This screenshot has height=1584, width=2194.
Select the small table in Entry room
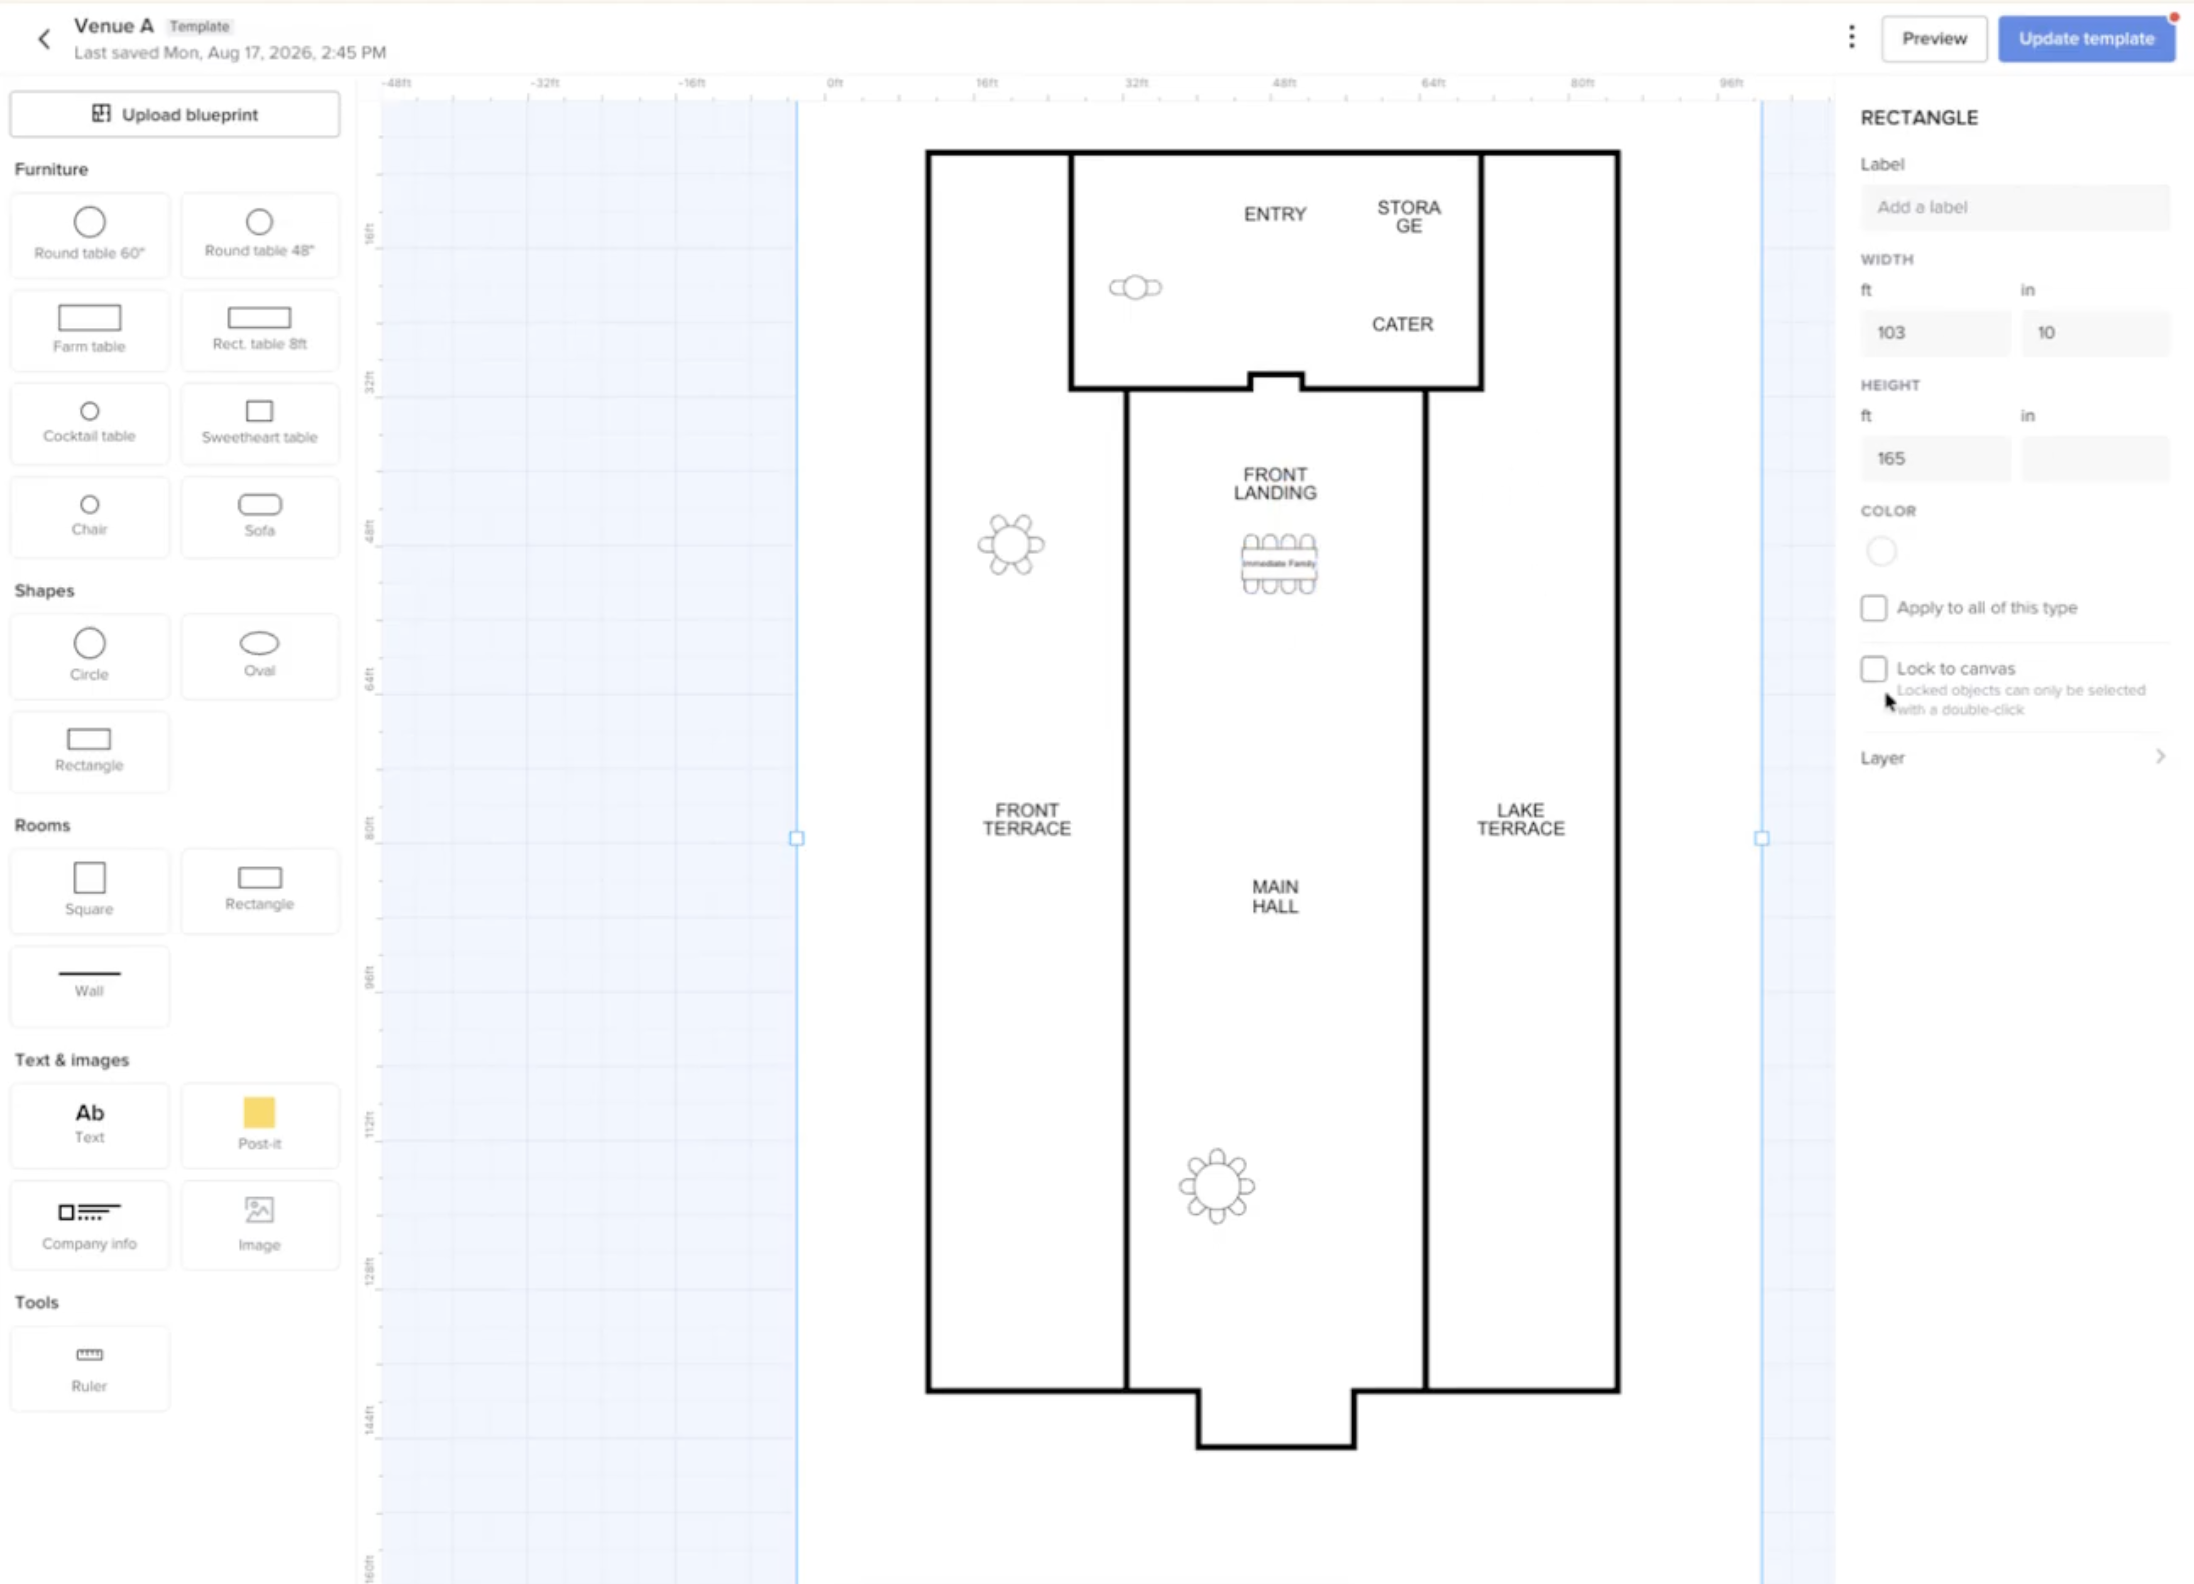(1135, 288)
